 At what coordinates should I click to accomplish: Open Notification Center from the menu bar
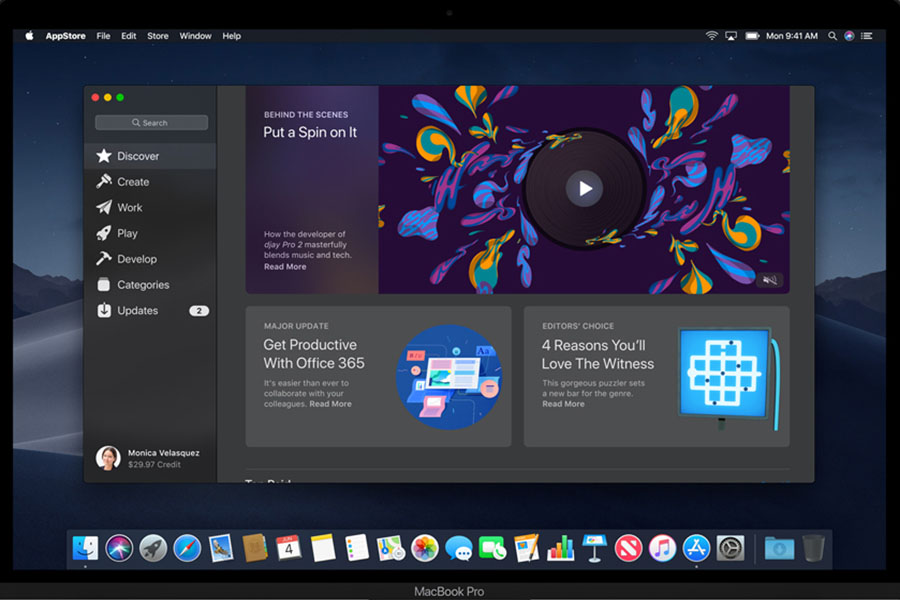pos(867,36)
